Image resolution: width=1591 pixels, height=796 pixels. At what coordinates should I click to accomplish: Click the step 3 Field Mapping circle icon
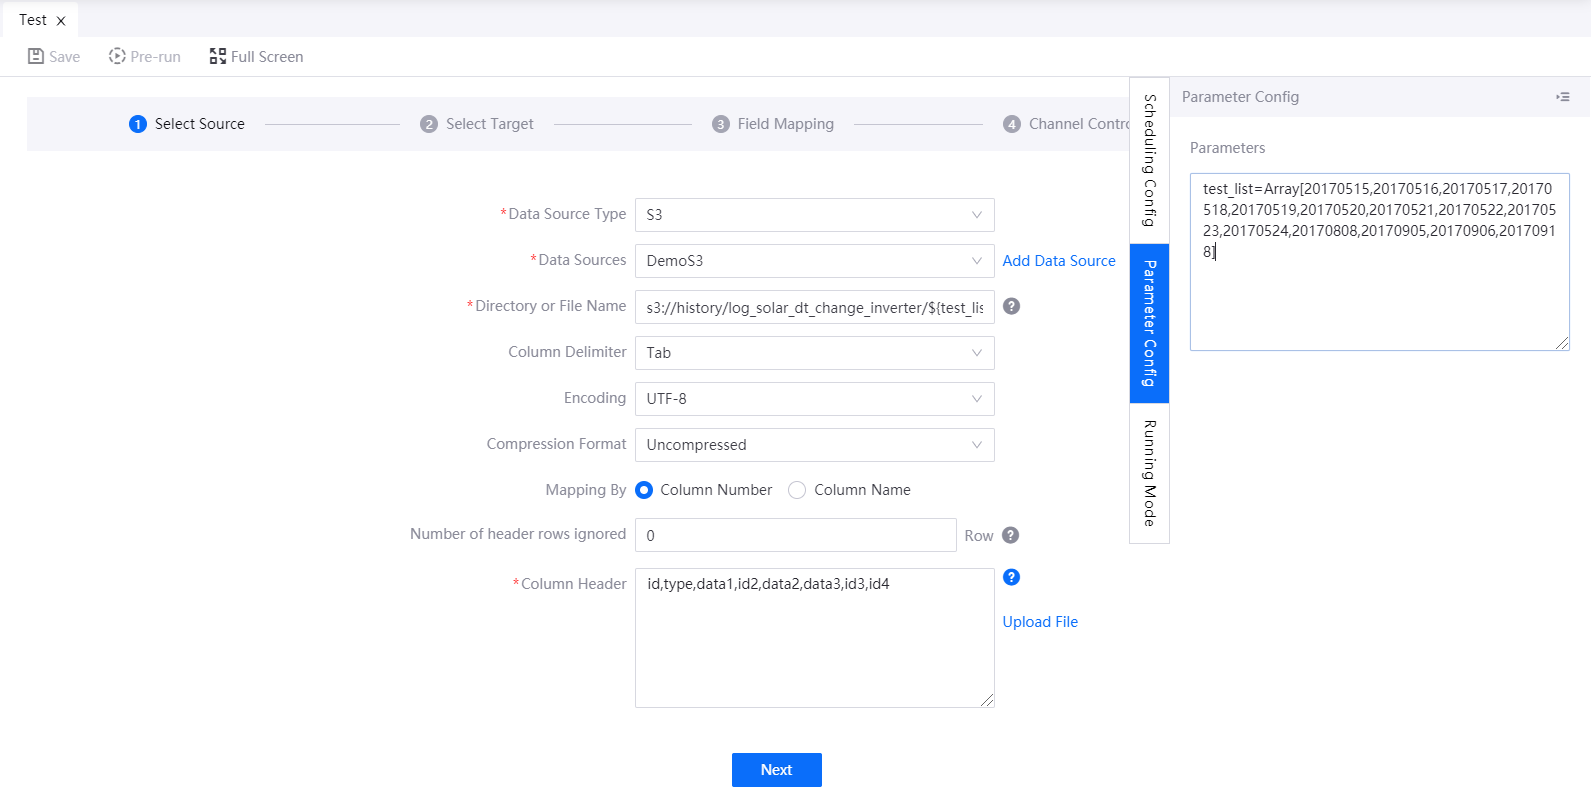tap(721, 124)
